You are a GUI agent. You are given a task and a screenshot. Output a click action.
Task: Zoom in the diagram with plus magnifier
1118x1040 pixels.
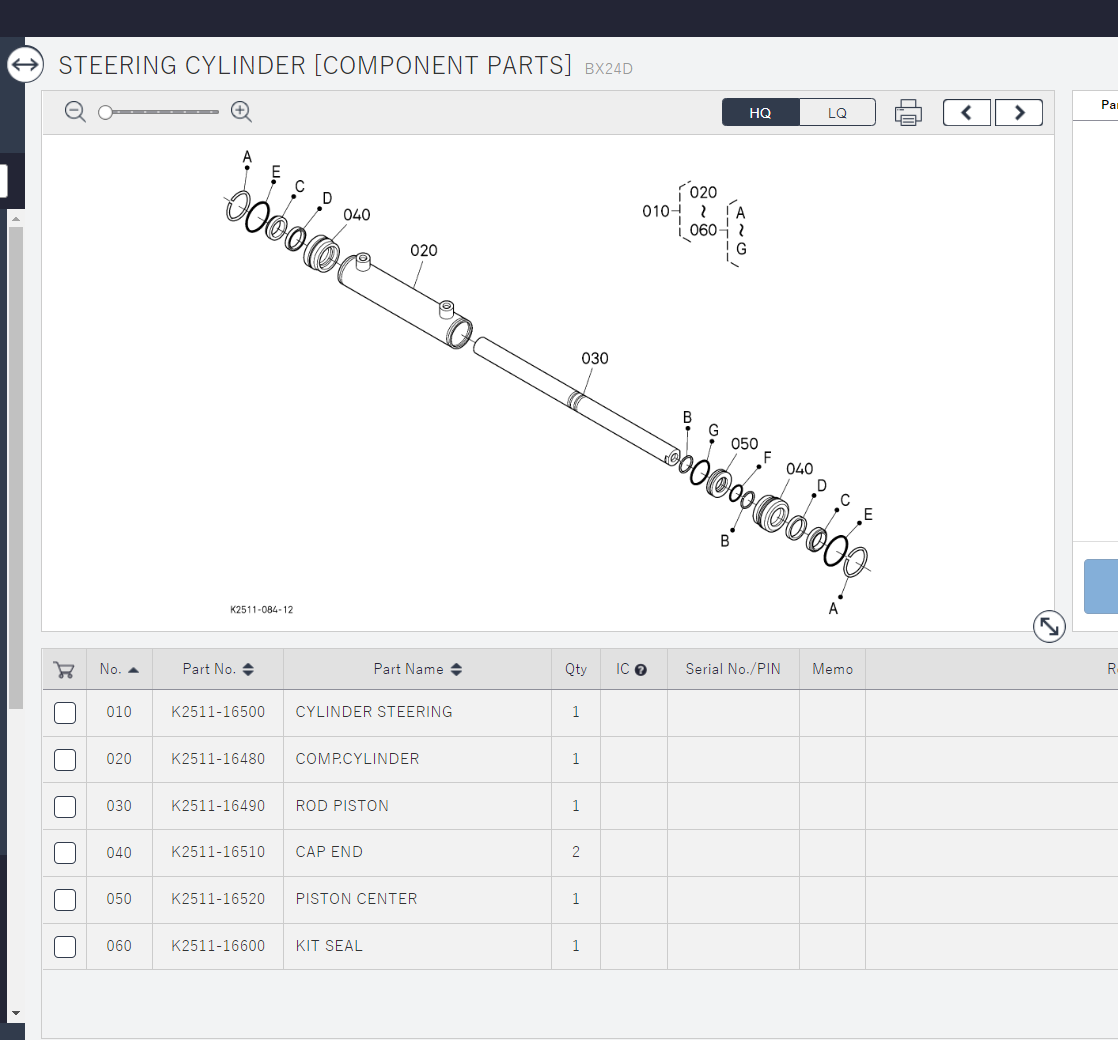pos(241,112)
